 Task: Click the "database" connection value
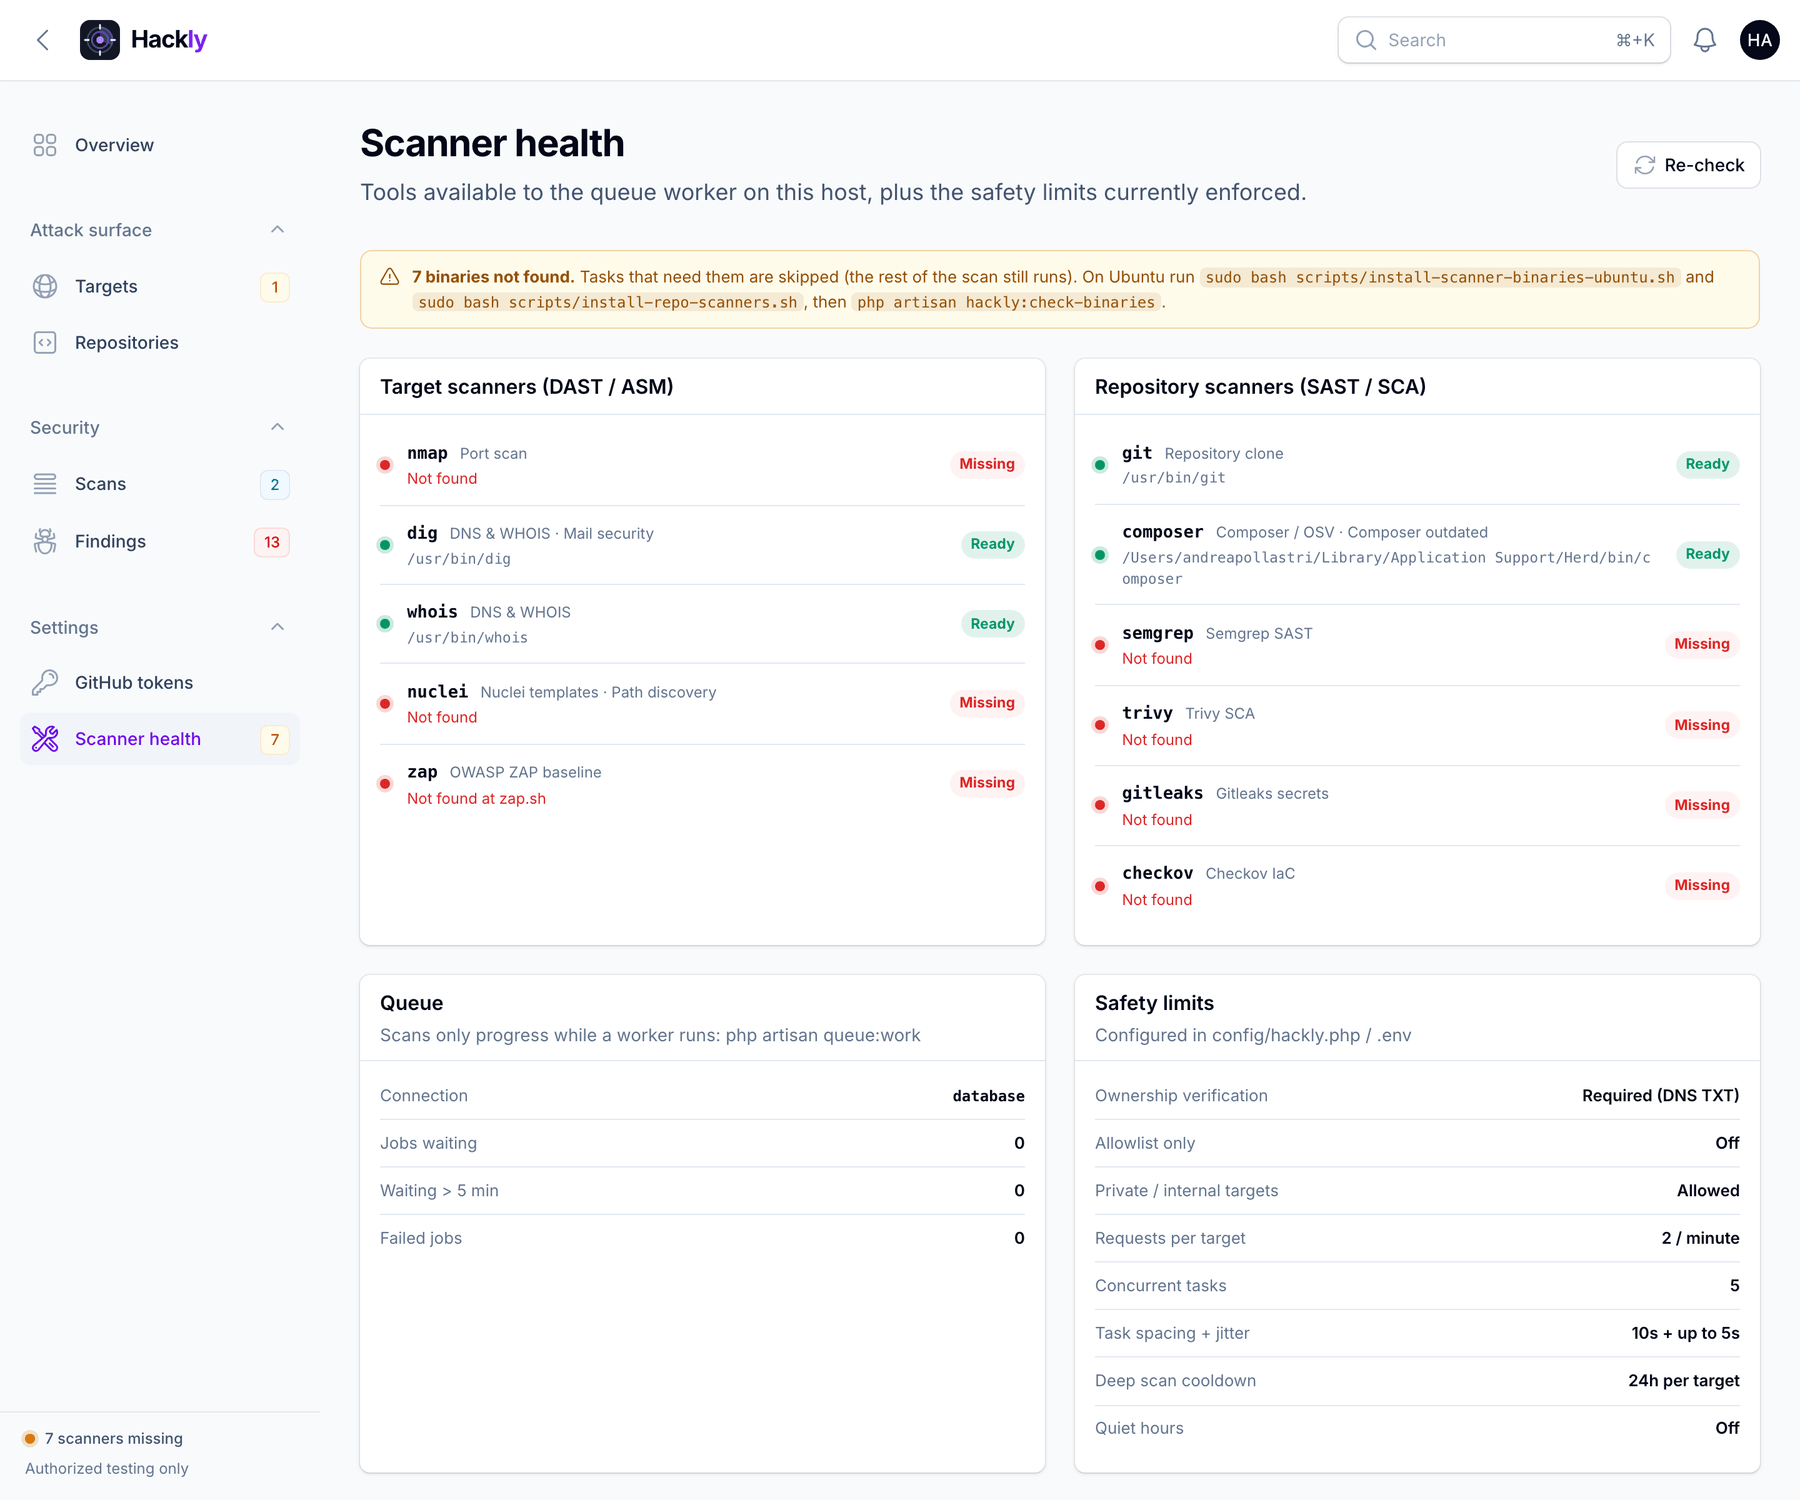[x=988, y=1096]
